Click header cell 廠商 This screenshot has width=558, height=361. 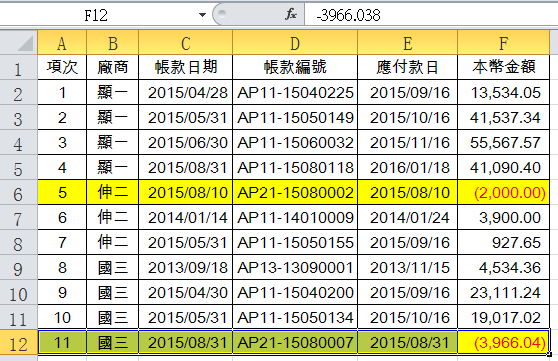112,67
